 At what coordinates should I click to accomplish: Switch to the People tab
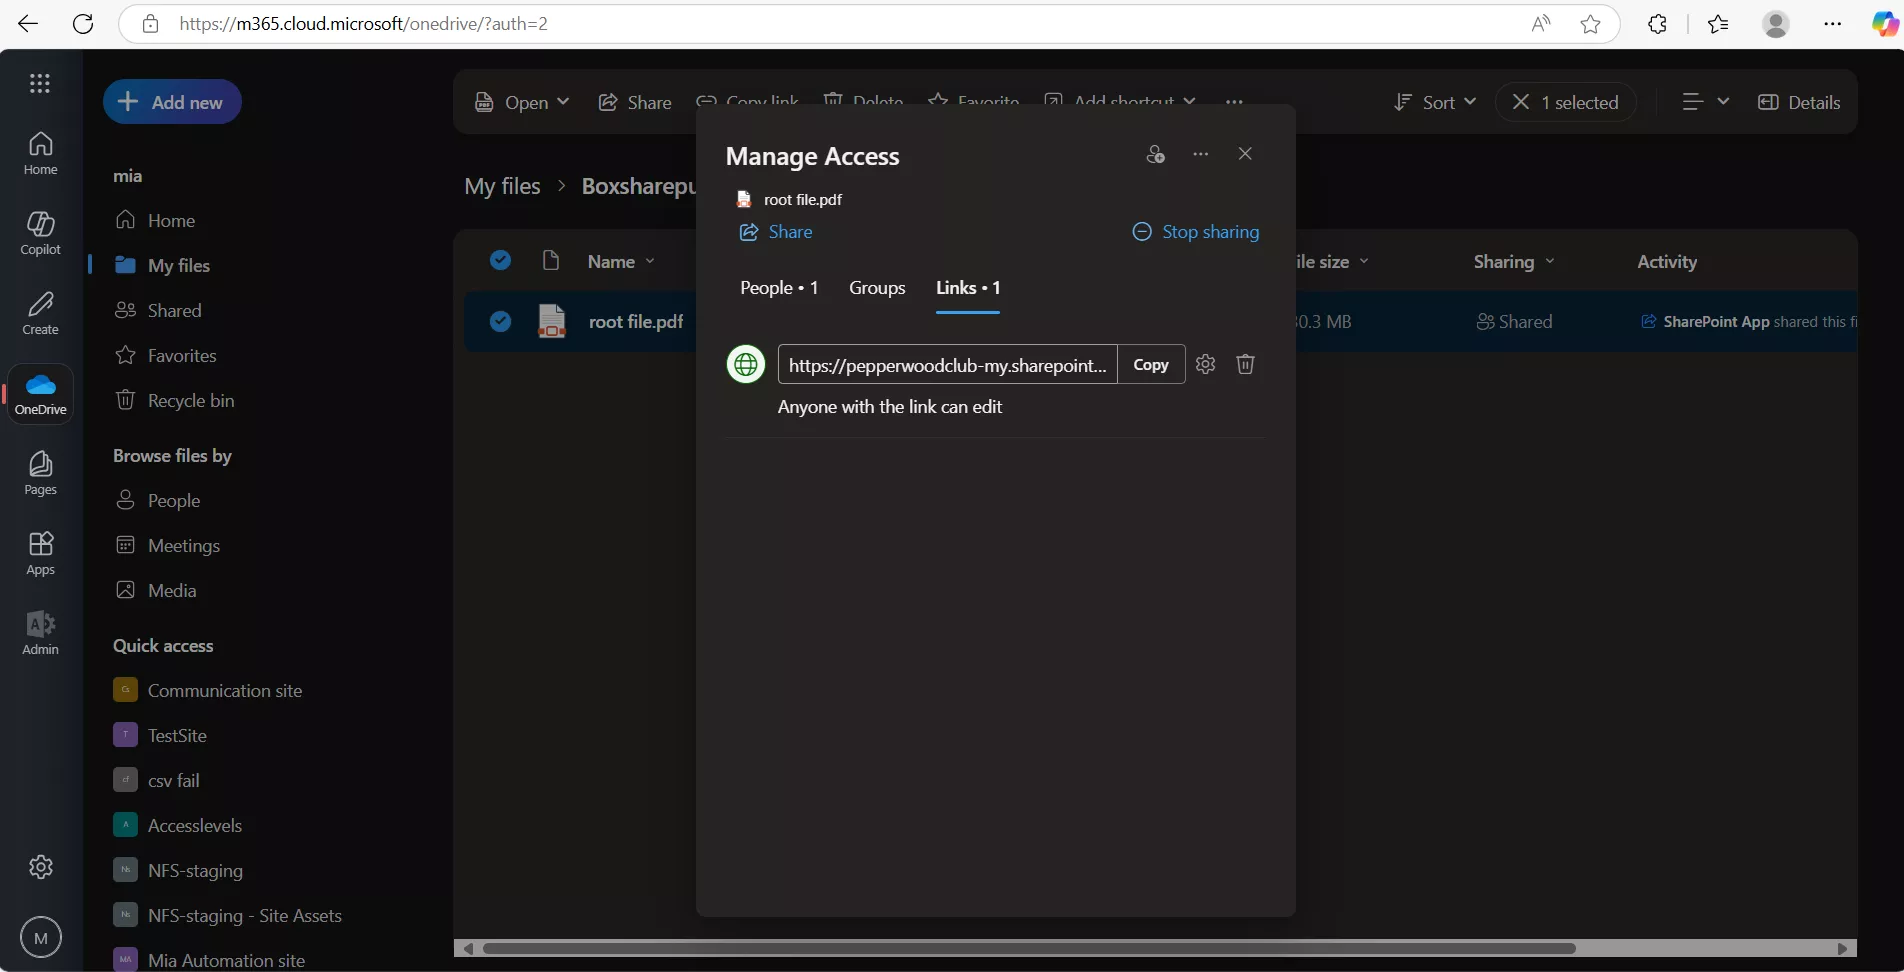point(779,288)
